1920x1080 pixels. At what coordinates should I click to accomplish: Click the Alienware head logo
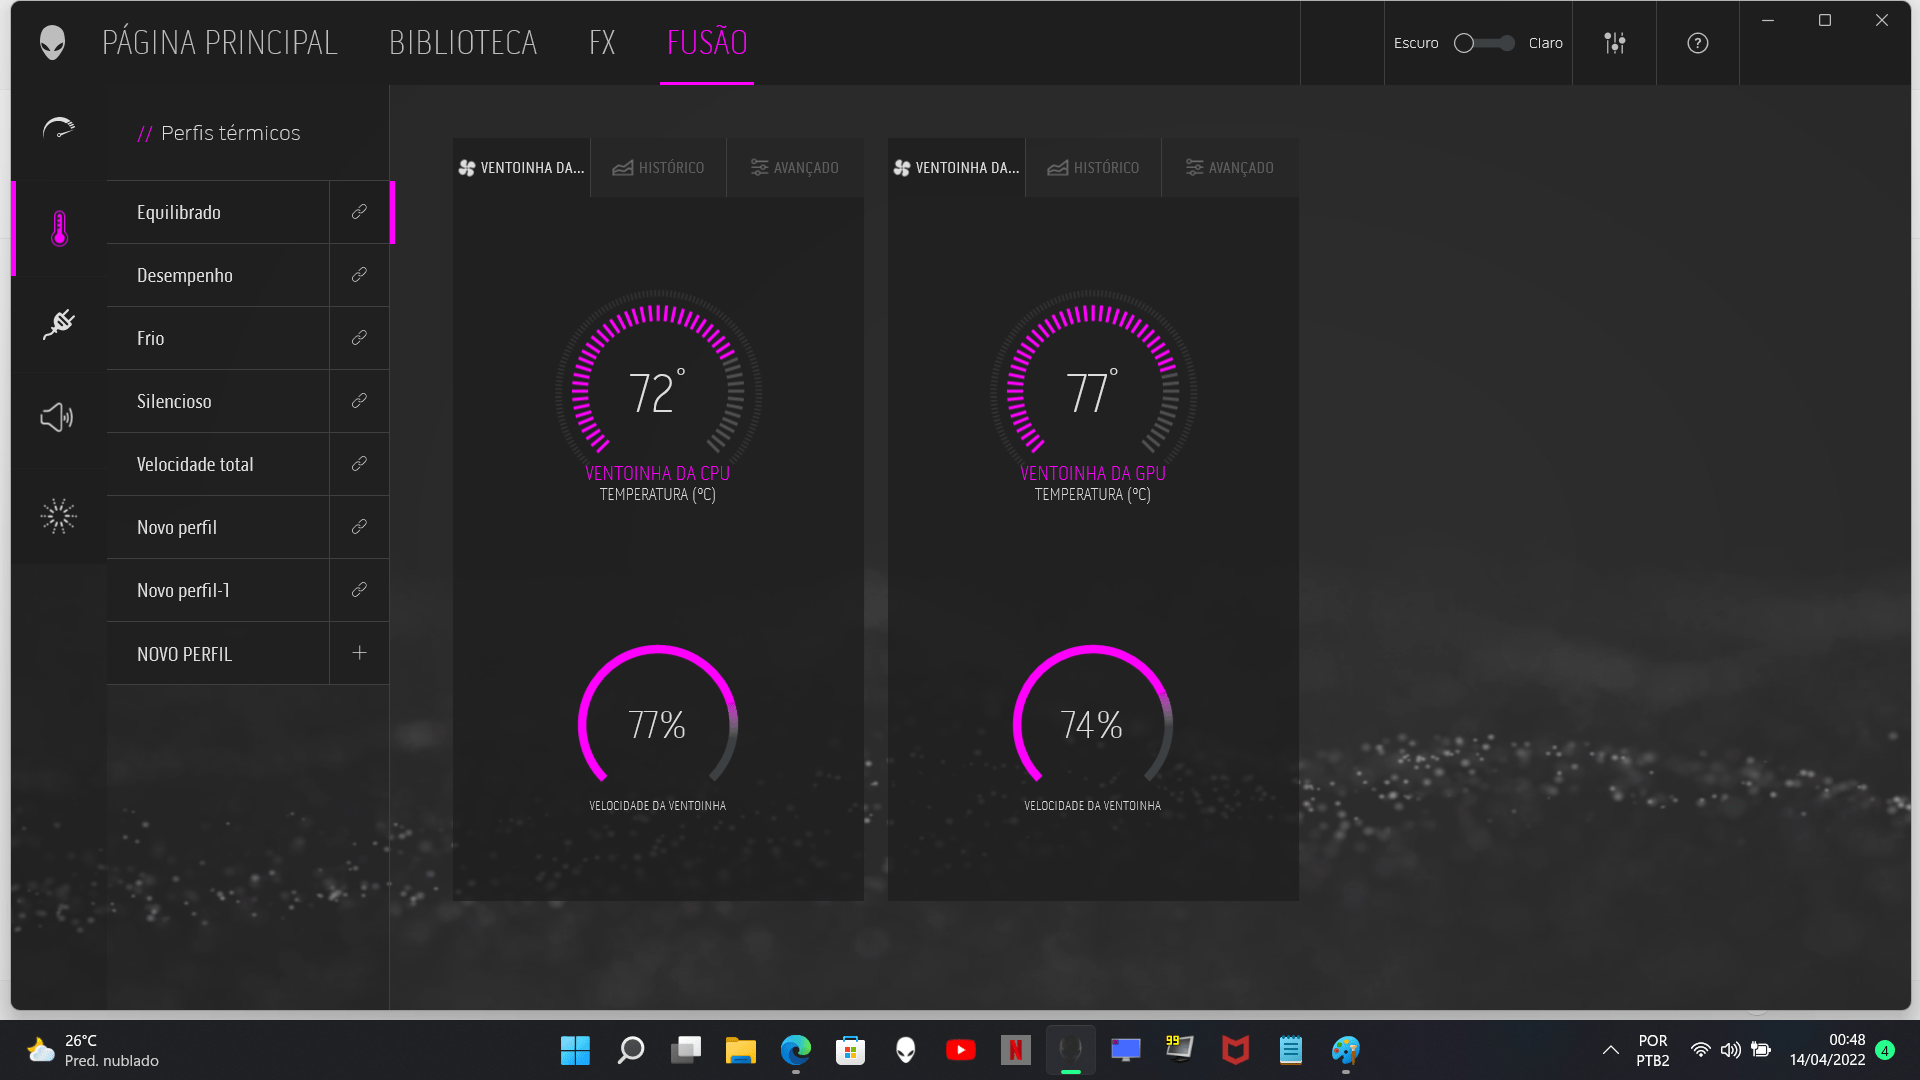(x=52, y=43)
